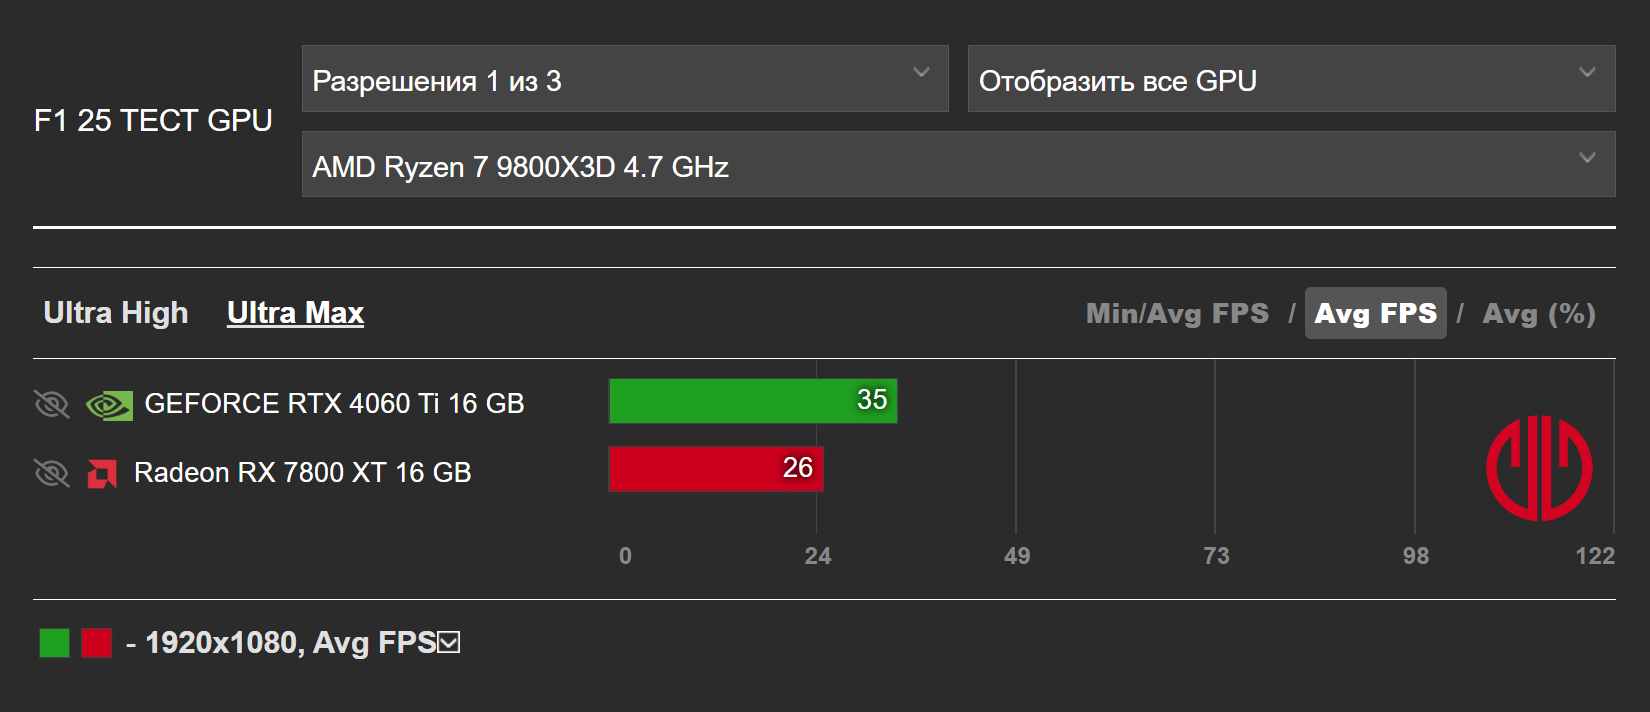Click the Radeon RX 7800 XT 16 GB label

pyautogui.click(x=302, y=473)
